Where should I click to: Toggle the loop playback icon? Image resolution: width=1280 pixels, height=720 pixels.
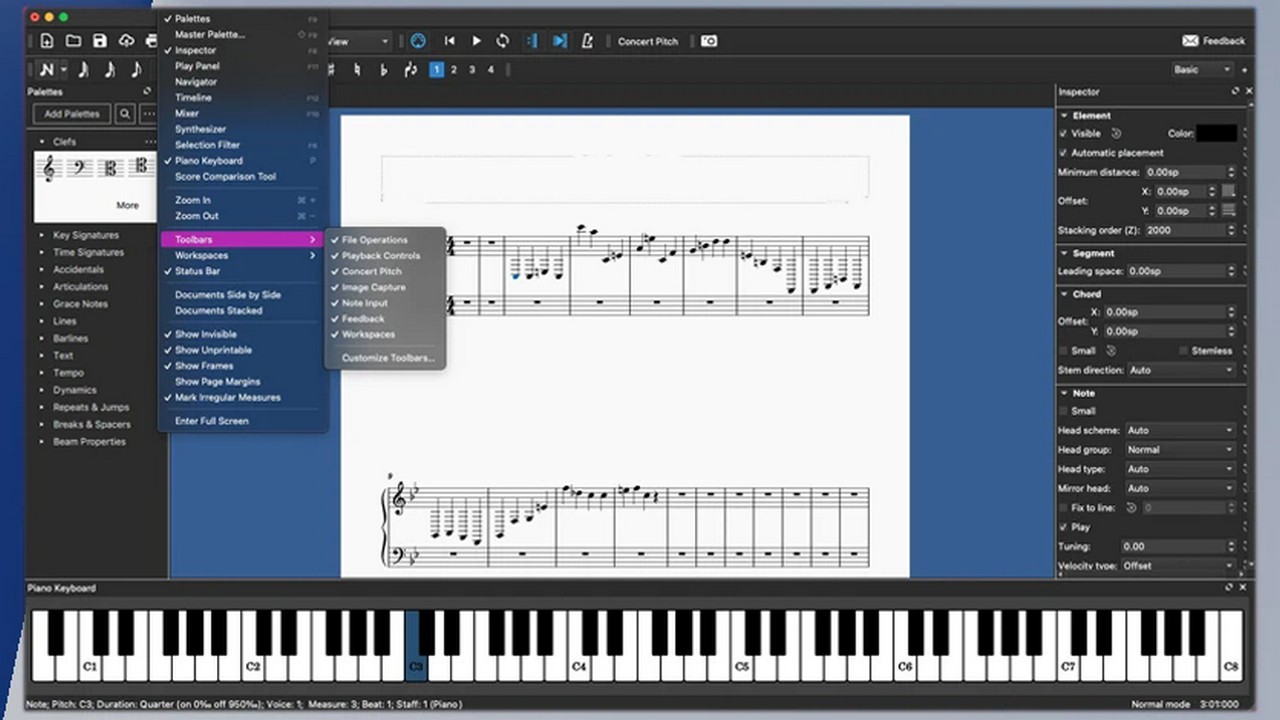coord(503,41)
